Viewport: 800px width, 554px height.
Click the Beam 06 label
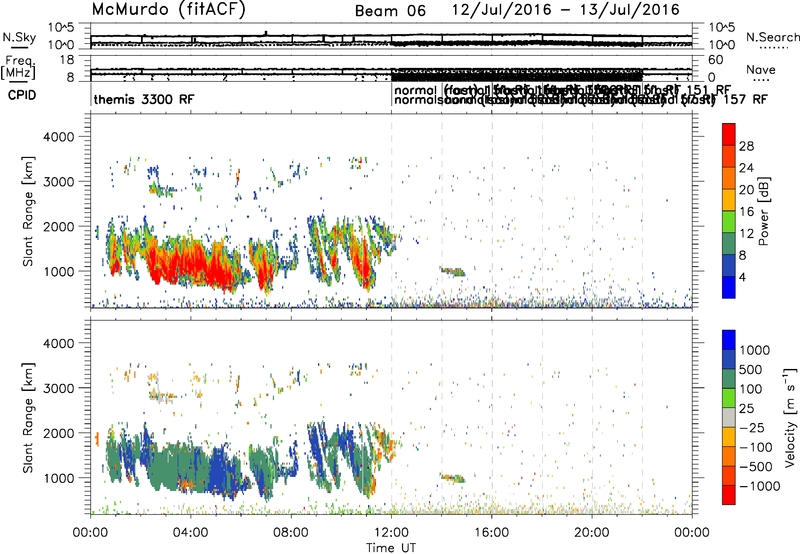pyautogui.click(x=390, y=11)
